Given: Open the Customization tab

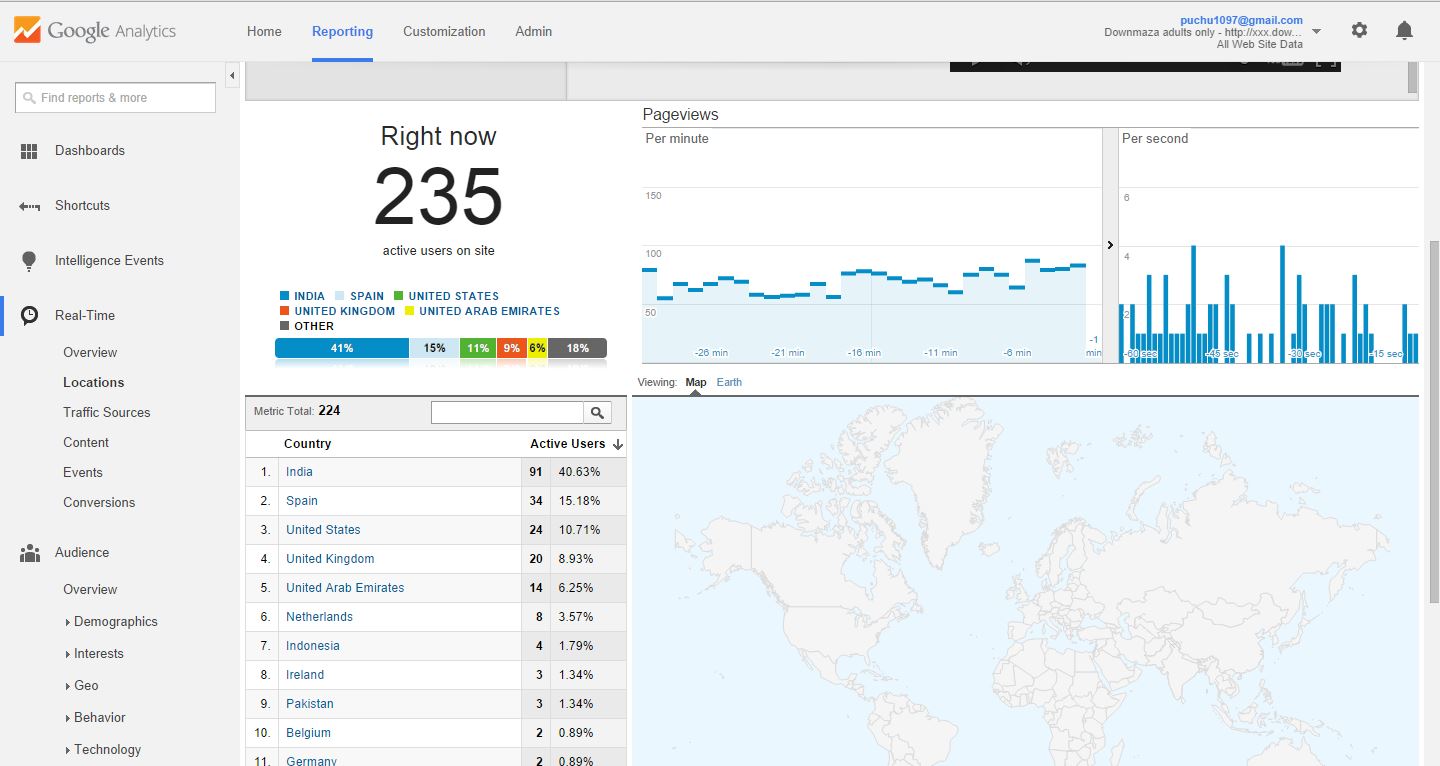Looking at the screenshot, I should 444,31.
